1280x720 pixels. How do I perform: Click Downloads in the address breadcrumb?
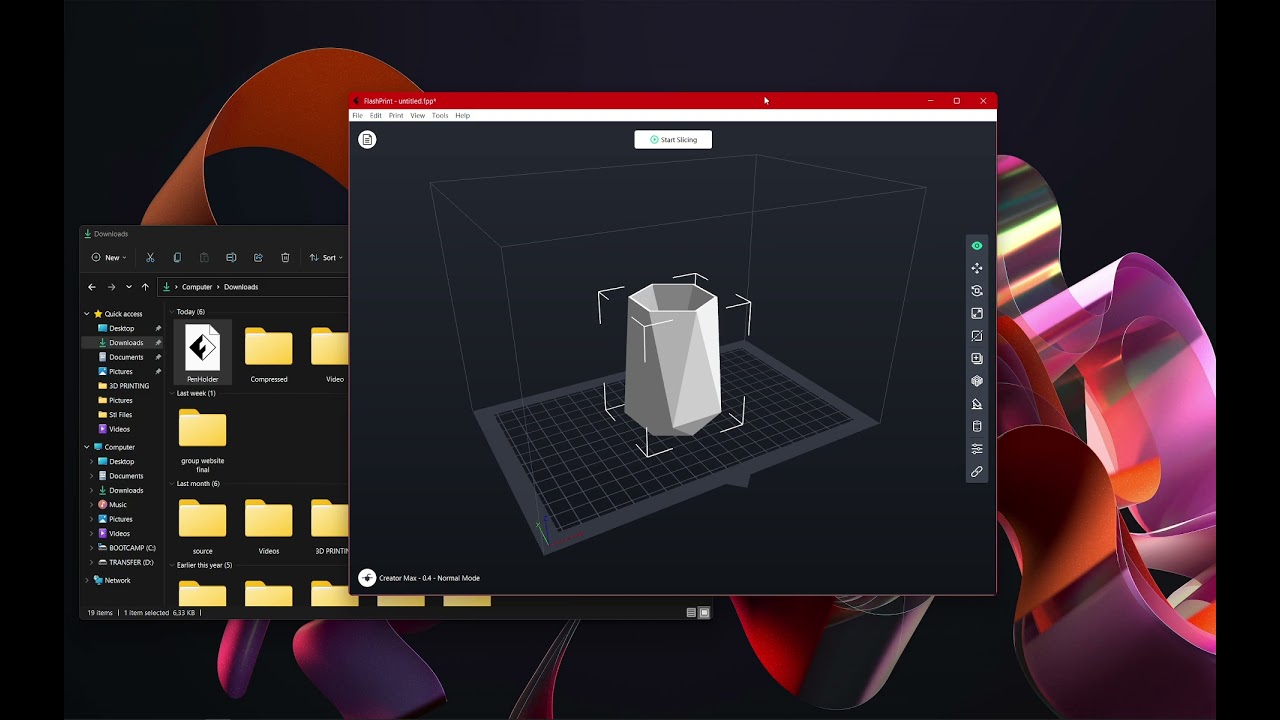[x=241, y=287]
